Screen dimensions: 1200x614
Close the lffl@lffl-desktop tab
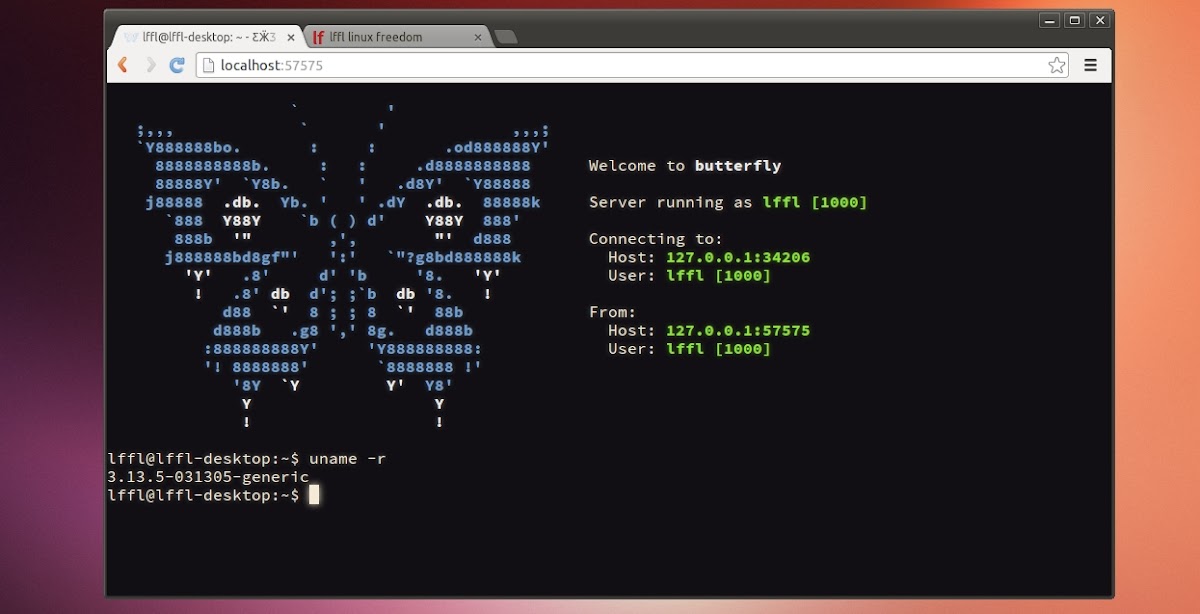tap(291, 37)
